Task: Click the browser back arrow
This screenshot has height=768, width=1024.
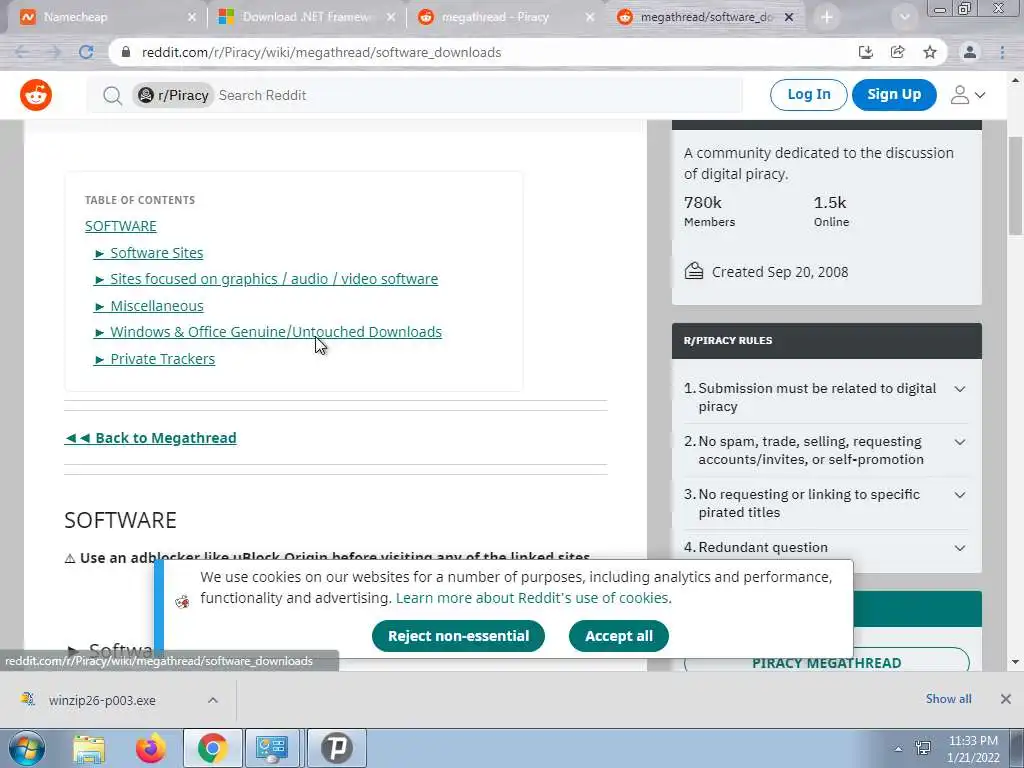Action: click(x=22, y=52)
